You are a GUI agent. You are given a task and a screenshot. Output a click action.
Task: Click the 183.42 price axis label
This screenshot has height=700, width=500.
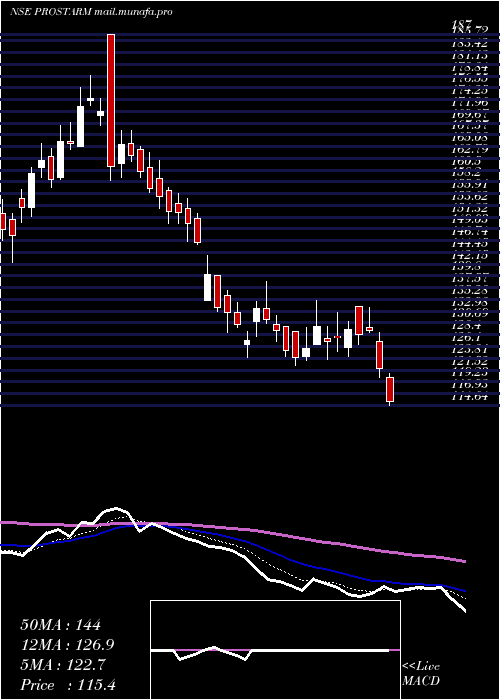click(x=470, y=44)
